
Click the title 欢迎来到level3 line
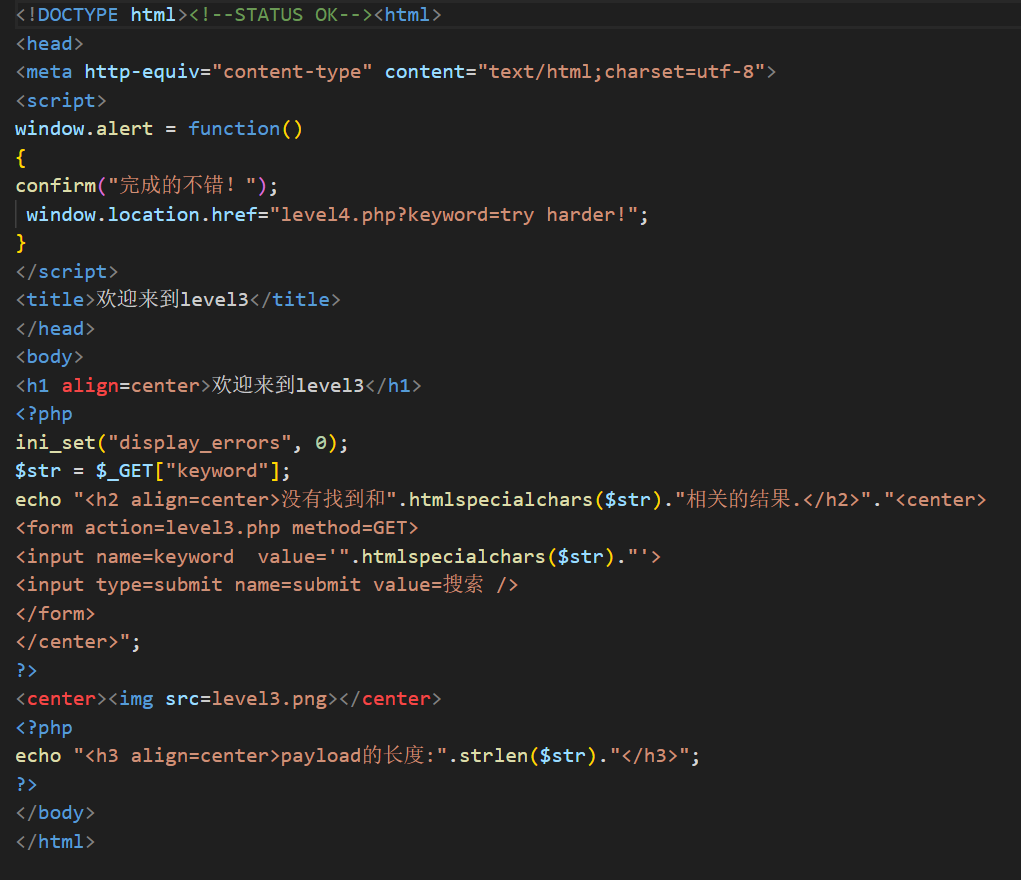point(178,300)
